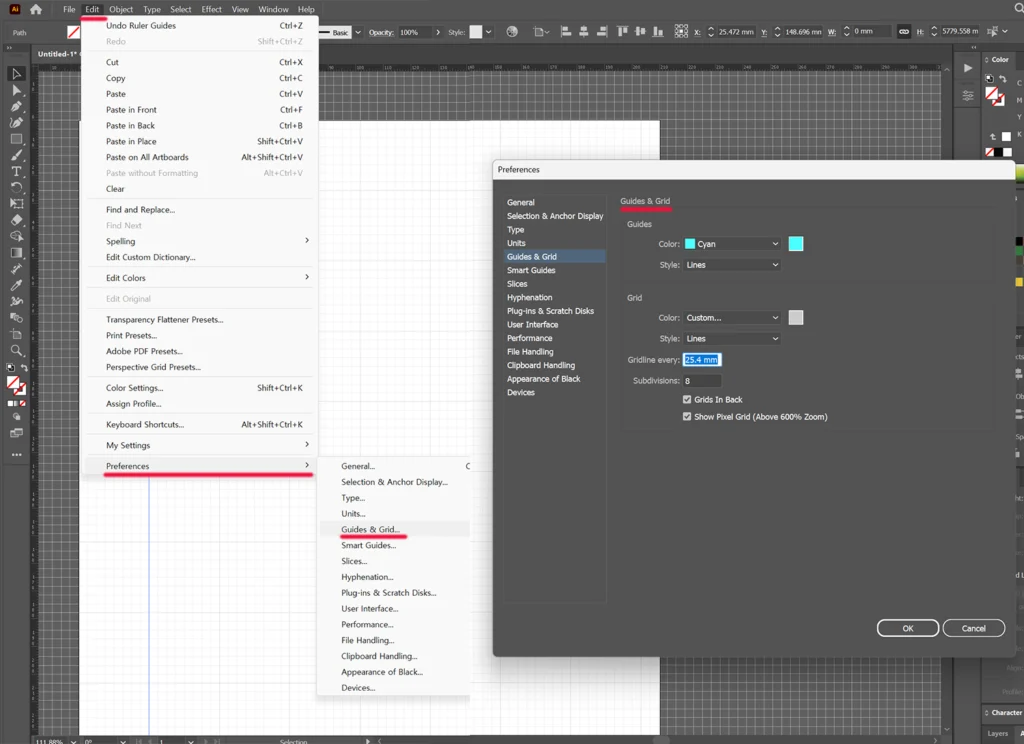Select the Type tool

16,171
